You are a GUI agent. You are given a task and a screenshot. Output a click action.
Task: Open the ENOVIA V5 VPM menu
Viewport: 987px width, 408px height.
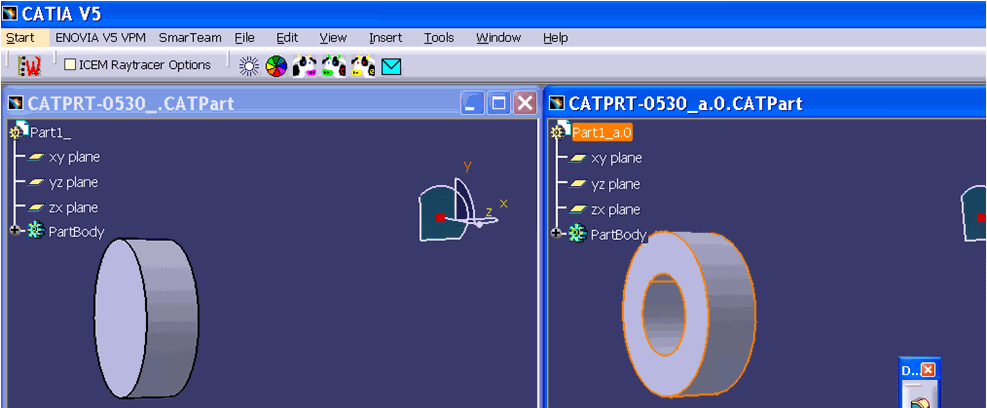pos(101,38)
